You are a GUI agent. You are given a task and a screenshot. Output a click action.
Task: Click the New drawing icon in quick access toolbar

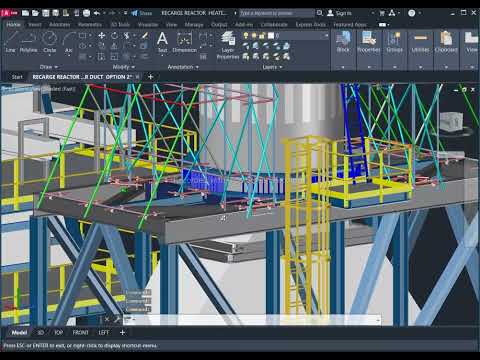pos(25,13)
